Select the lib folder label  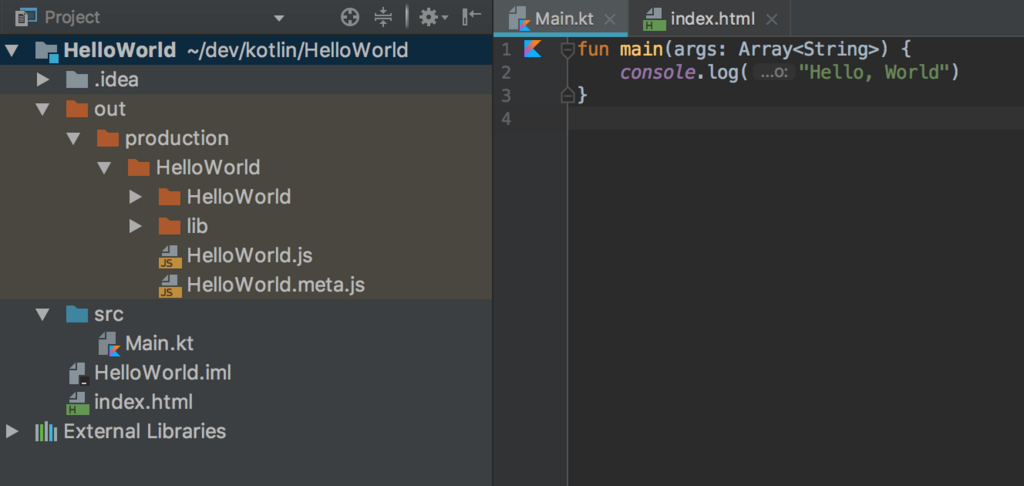coord(197,226)
